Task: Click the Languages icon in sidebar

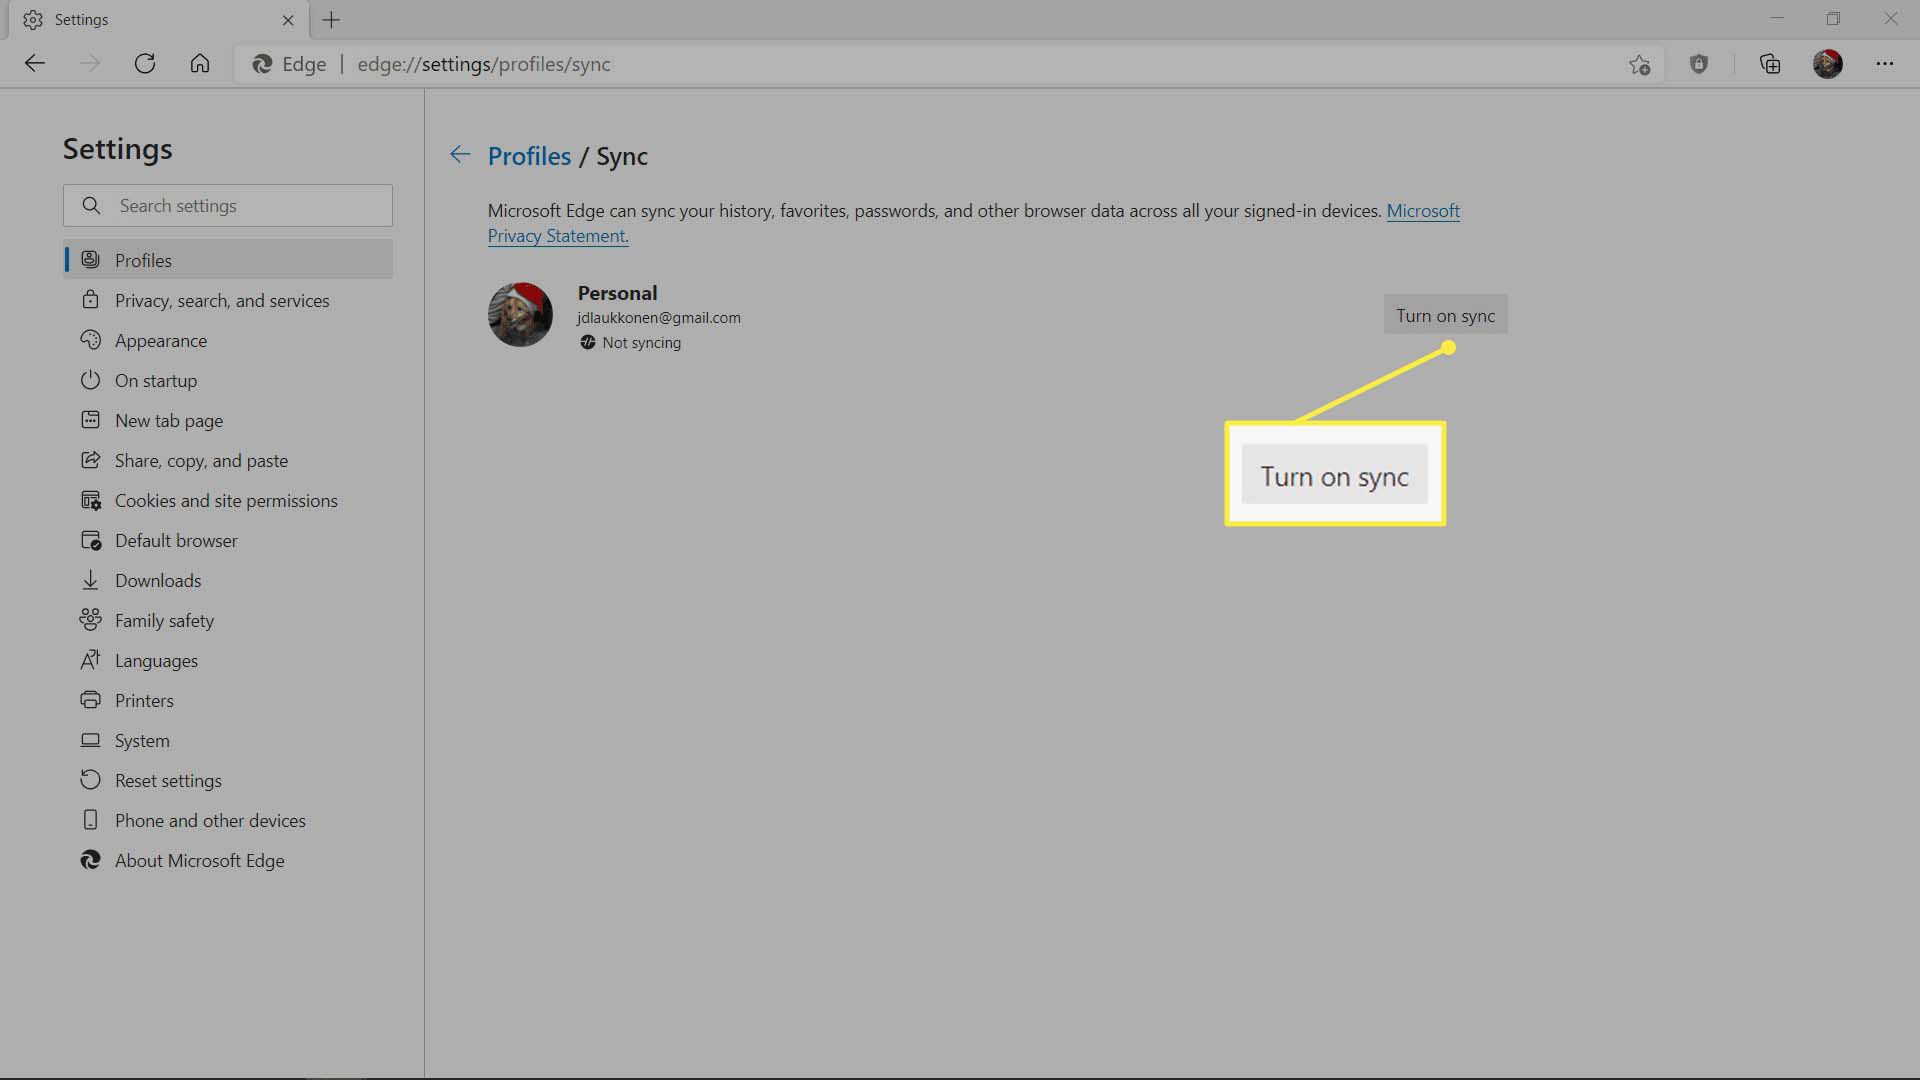Action: (91, 660)
